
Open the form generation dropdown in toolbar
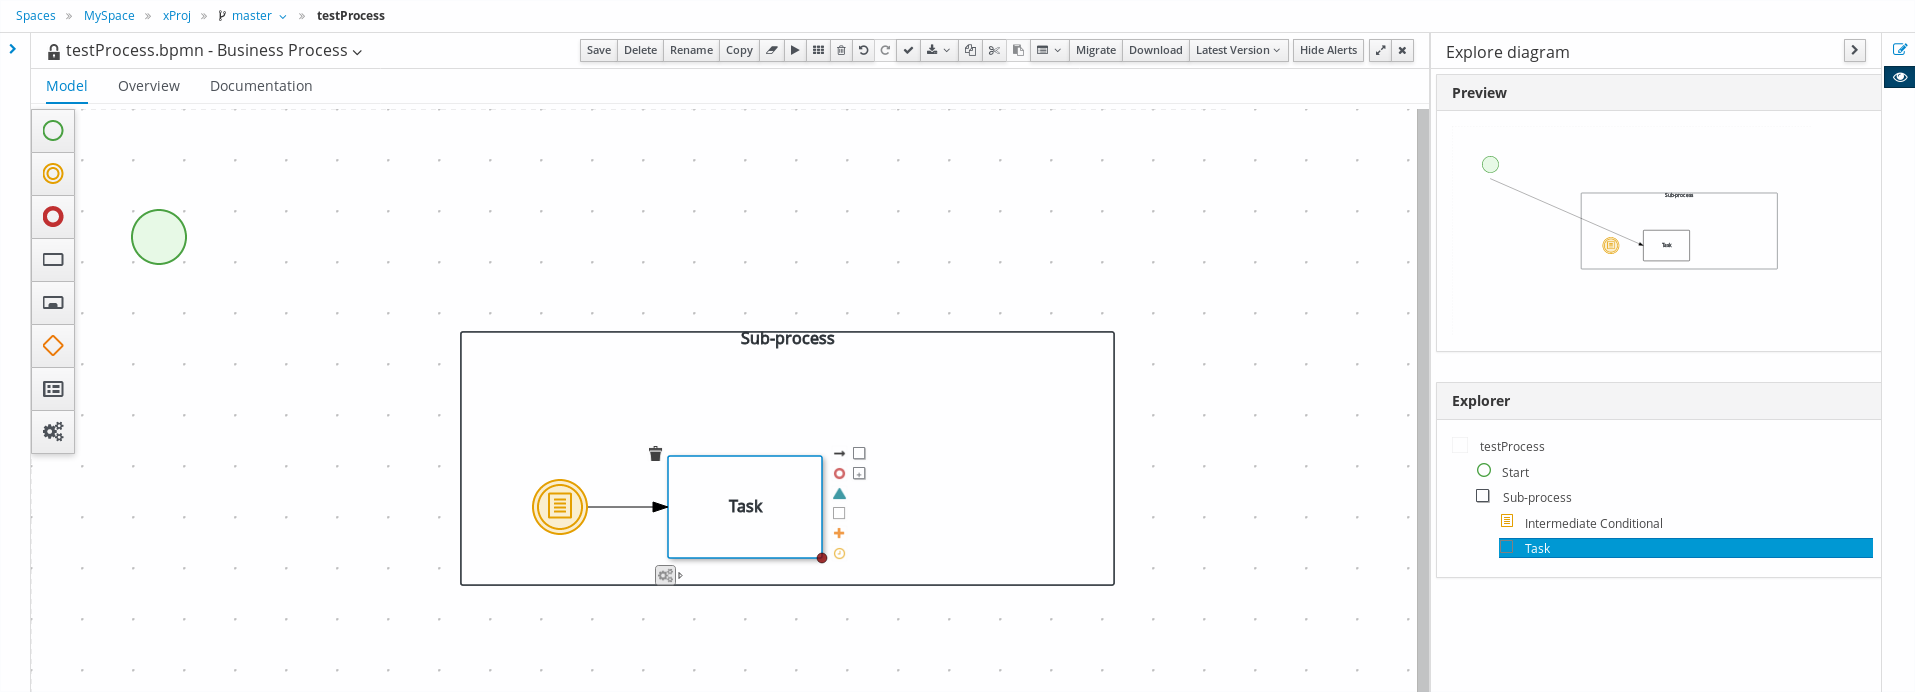tap(1049, 50)
